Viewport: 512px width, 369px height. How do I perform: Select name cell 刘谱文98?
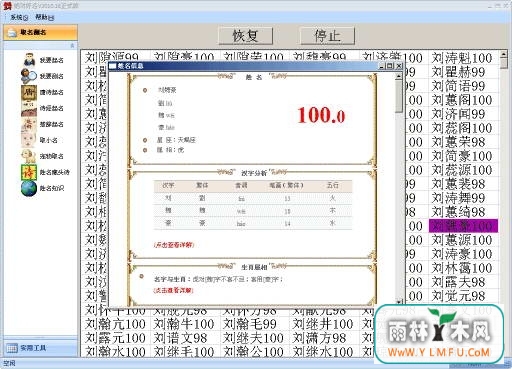tap(185, 338)
